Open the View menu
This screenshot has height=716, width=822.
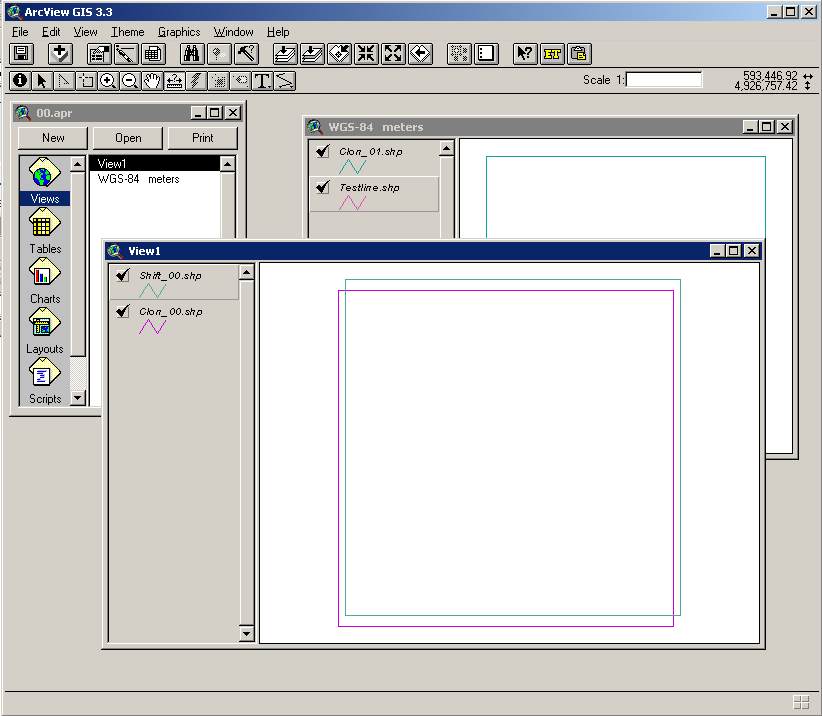tap(85, 32)
